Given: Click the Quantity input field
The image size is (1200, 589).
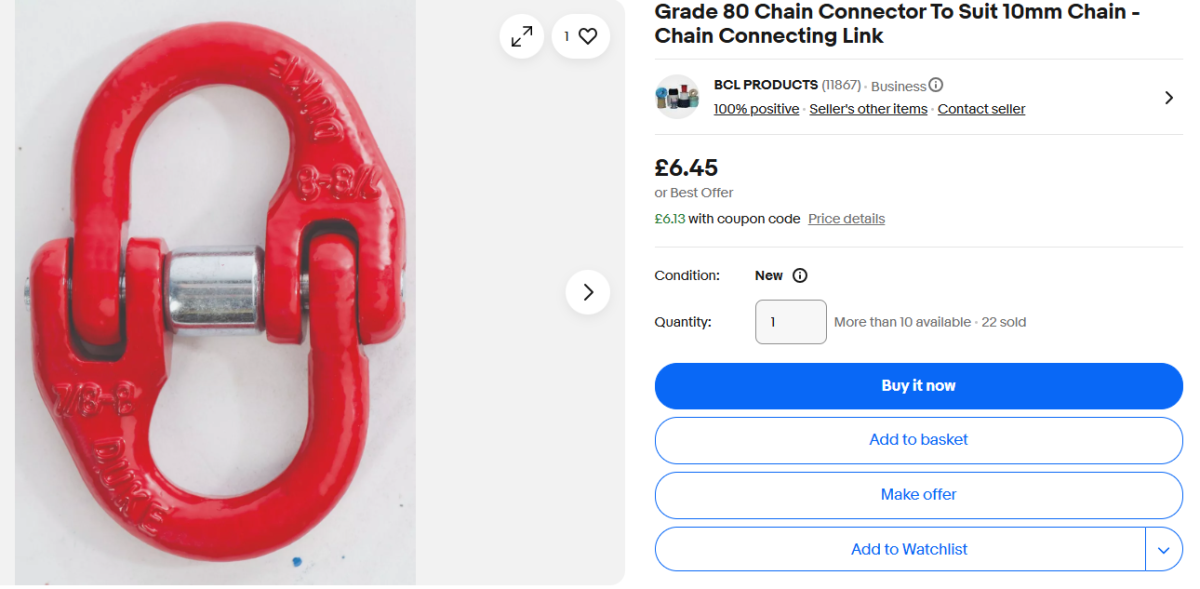Looking at the screenshot, I should (790, 322).
